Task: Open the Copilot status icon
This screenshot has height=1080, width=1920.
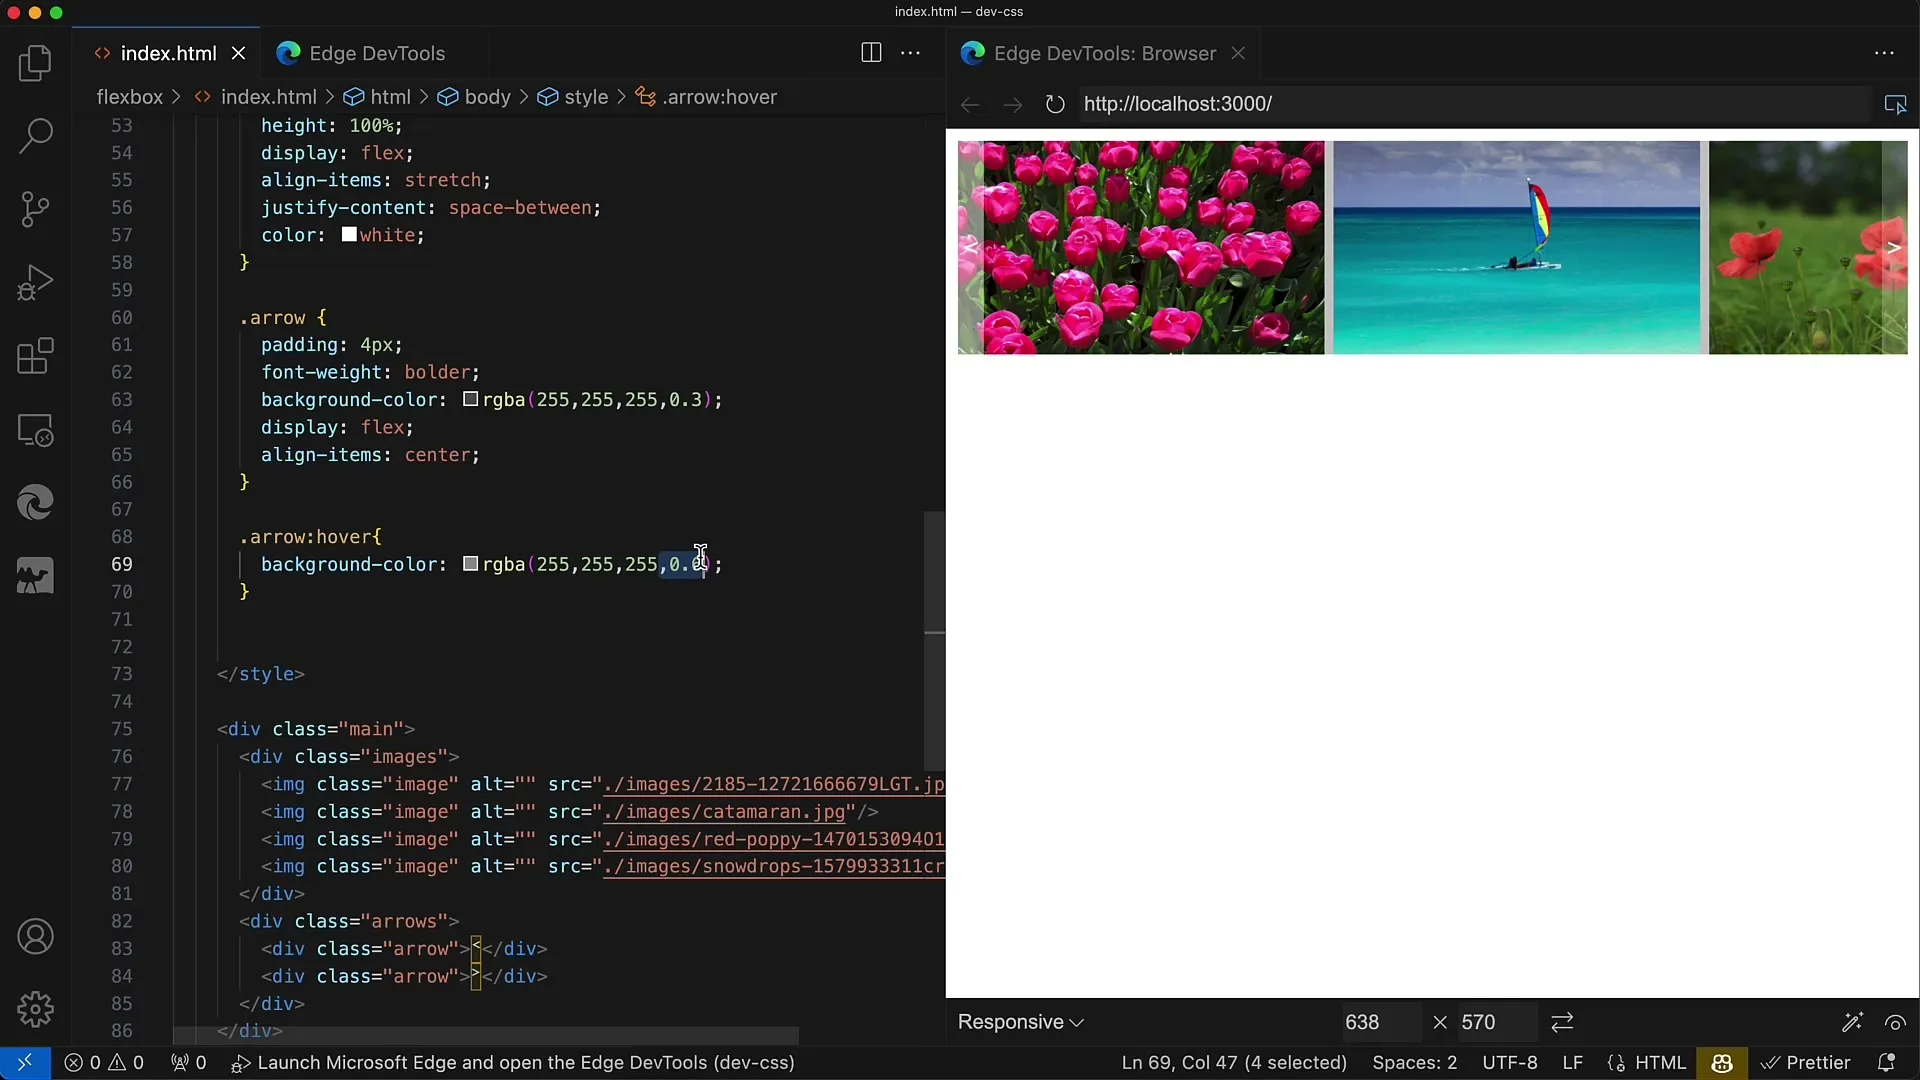Action: [x=1722, y=1062]
